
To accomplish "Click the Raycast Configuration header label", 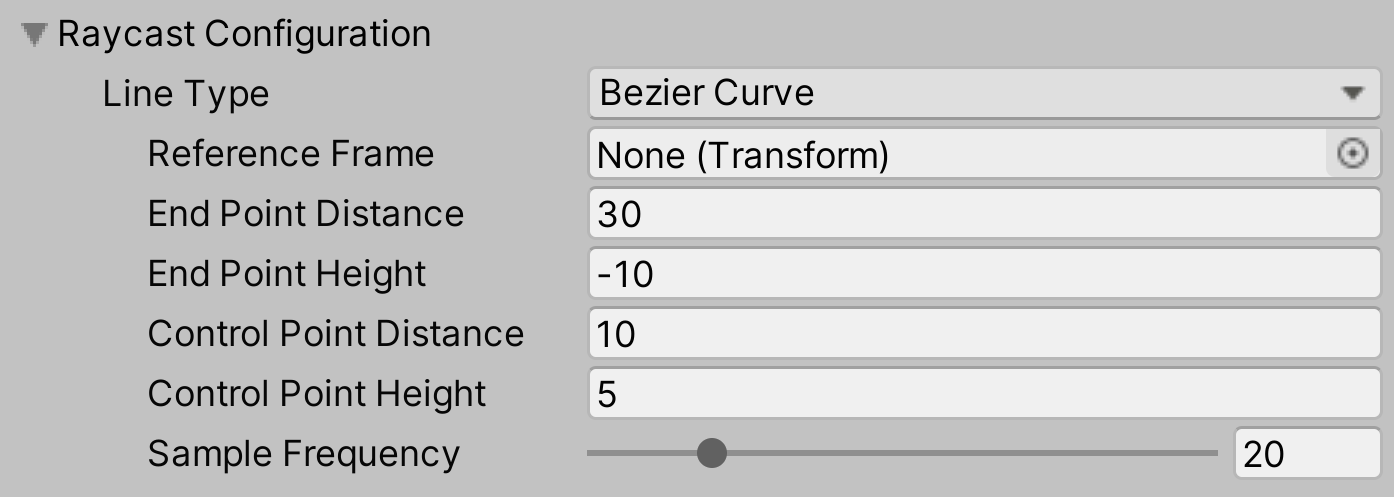I will pos(244,34).
